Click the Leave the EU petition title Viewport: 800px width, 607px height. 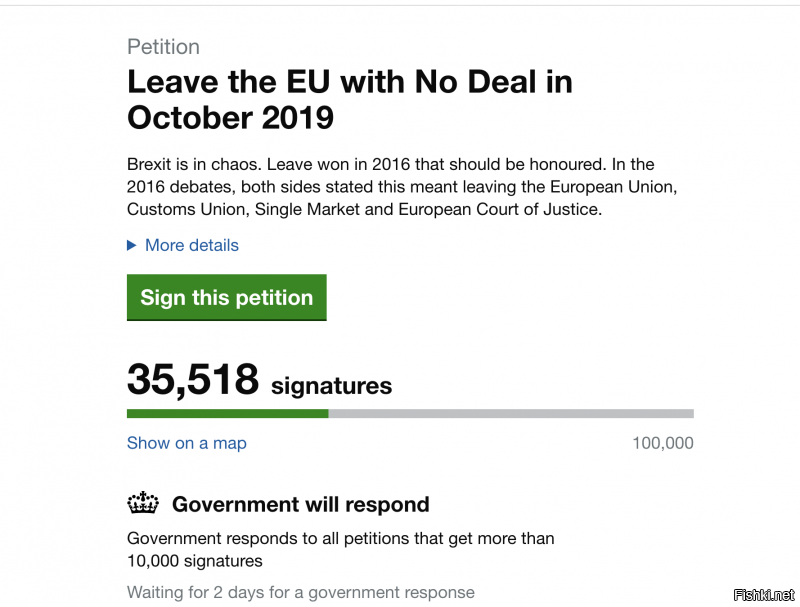[x=350, y=99]
